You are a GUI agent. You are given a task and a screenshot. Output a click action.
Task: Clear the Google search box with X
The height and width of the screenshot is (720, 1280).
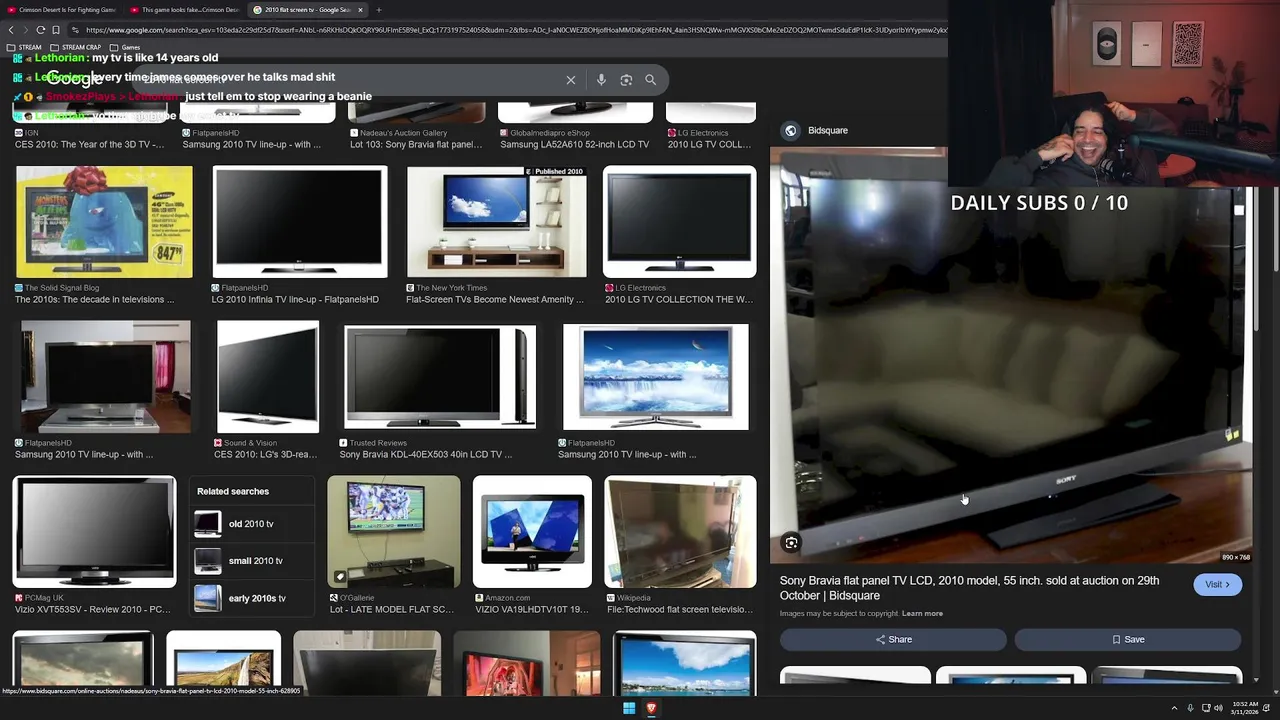click(571, 80)
